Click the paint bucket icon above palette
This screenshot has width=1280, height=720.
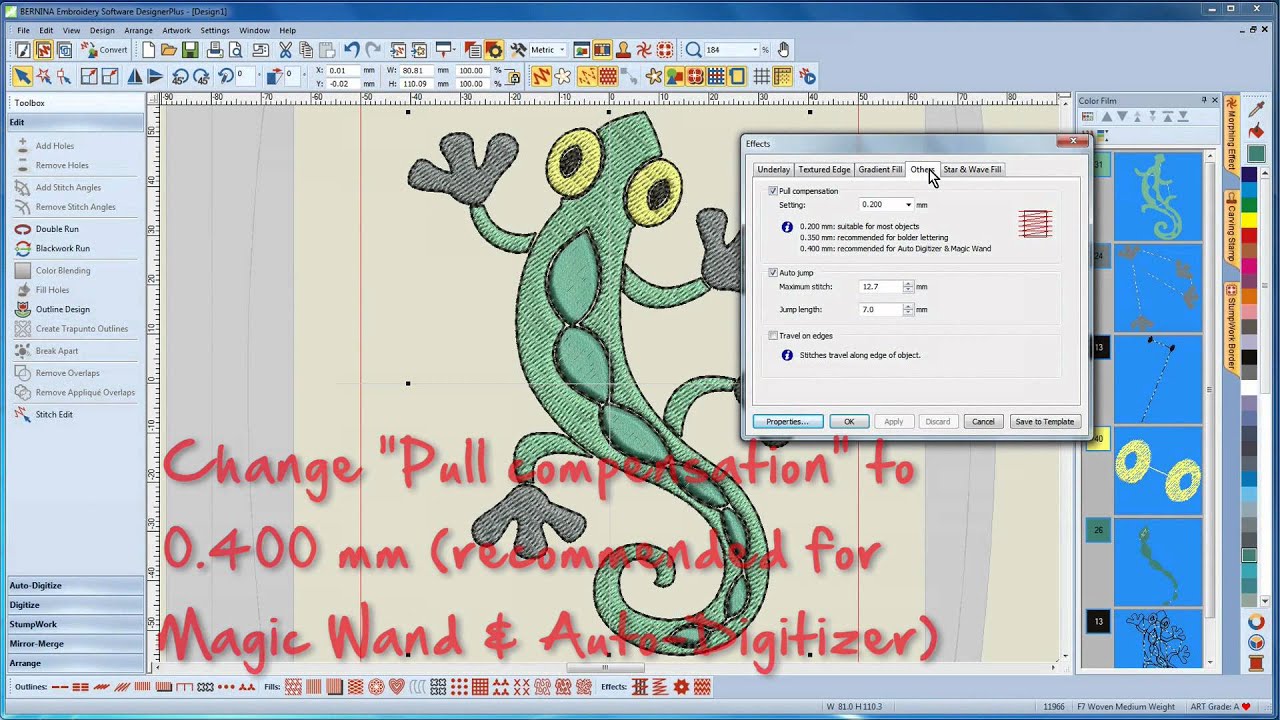coord(1256,131)
